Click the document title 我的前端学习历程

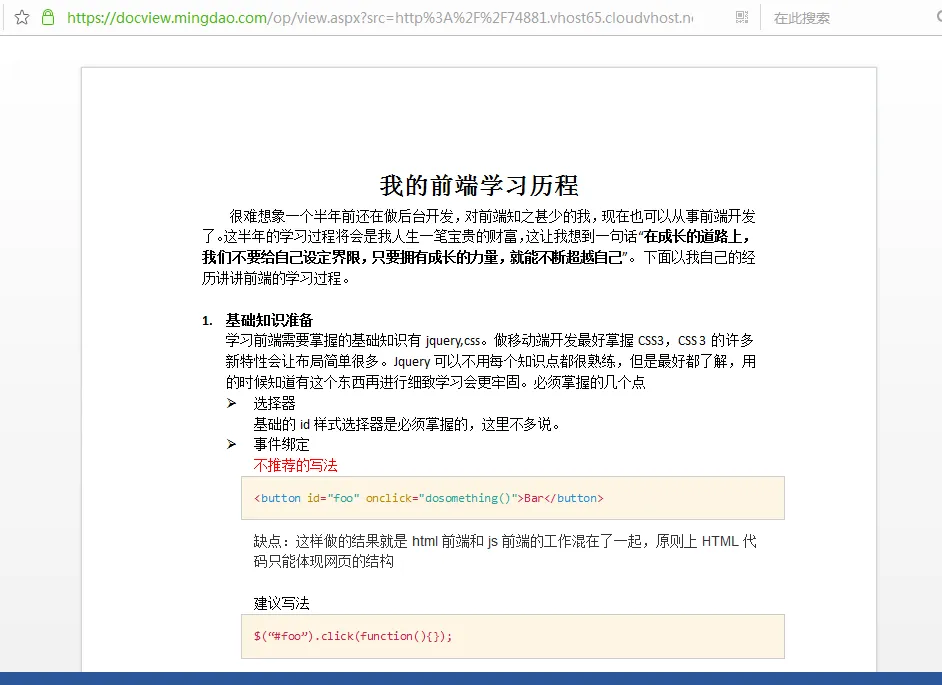click(479, 185)
